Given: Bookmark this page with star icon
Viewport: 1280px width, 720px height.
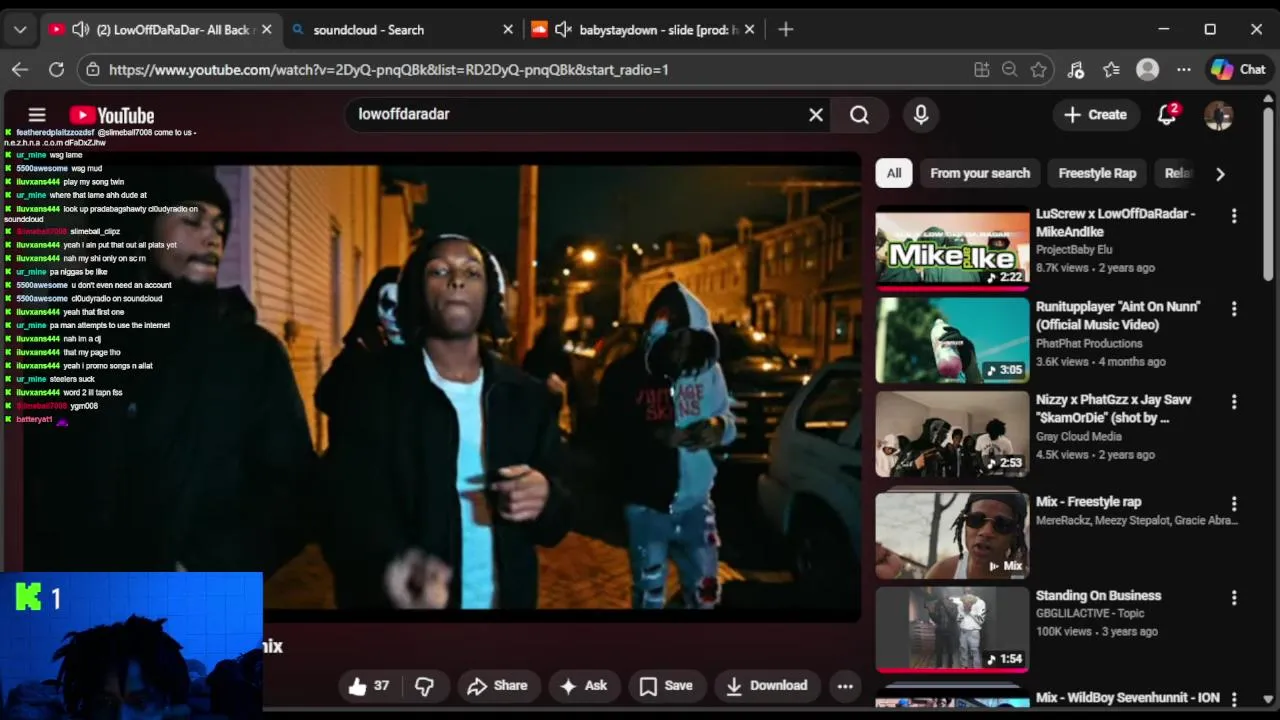Looking at the screenshot, I should (1039, 70).
